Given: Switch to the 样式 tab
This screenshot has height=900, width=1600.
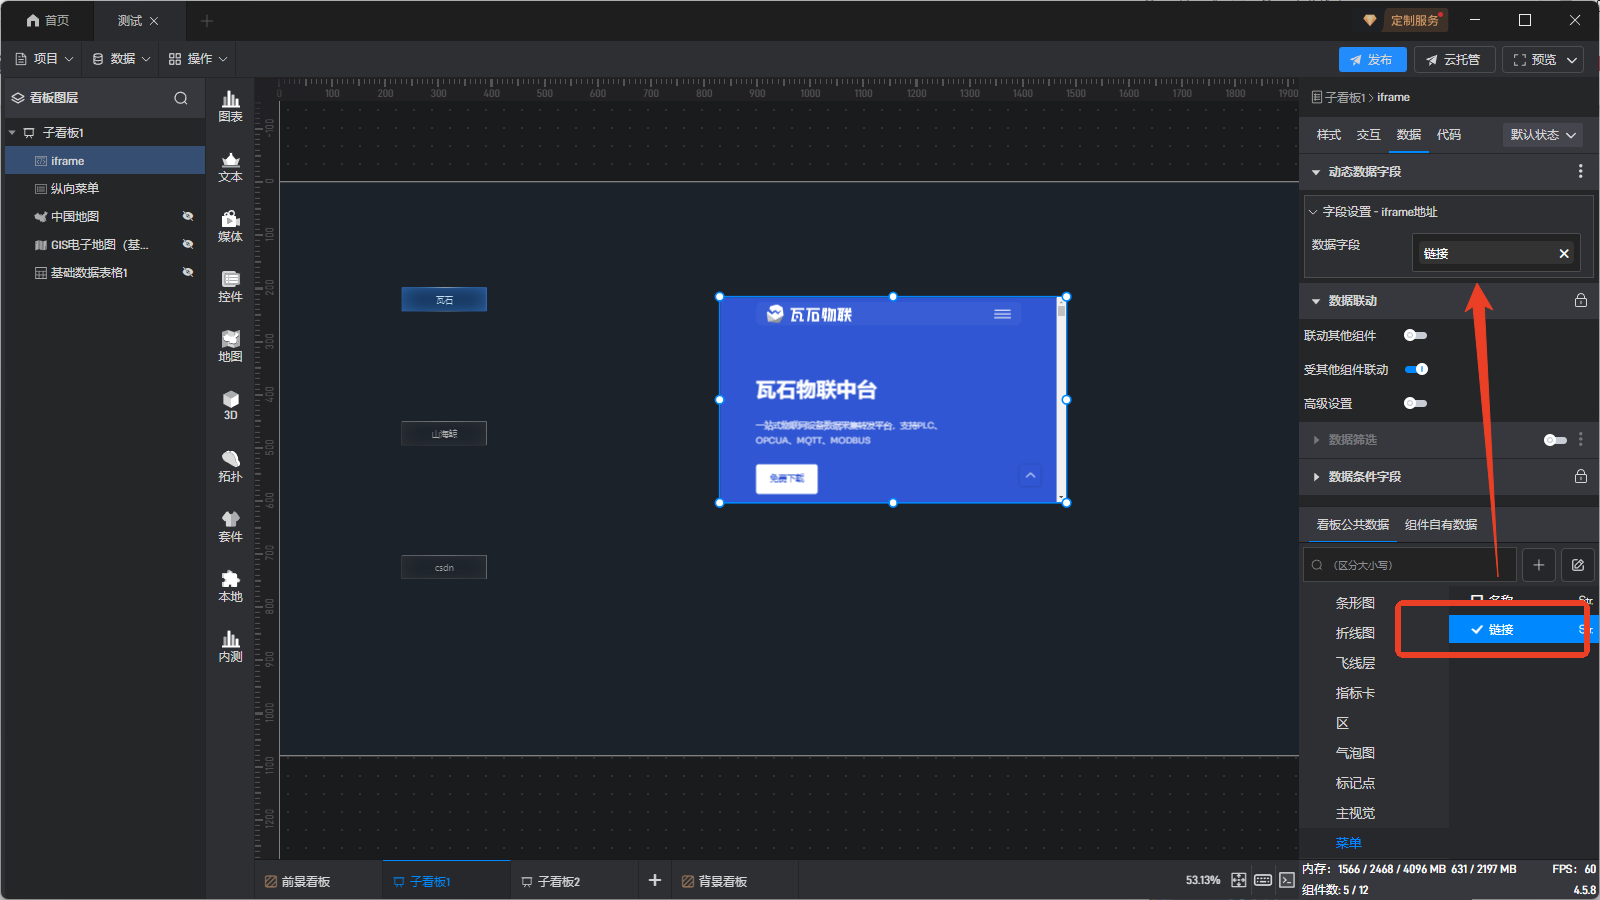Looking at the screenshot, I should tap(1329, 135).
